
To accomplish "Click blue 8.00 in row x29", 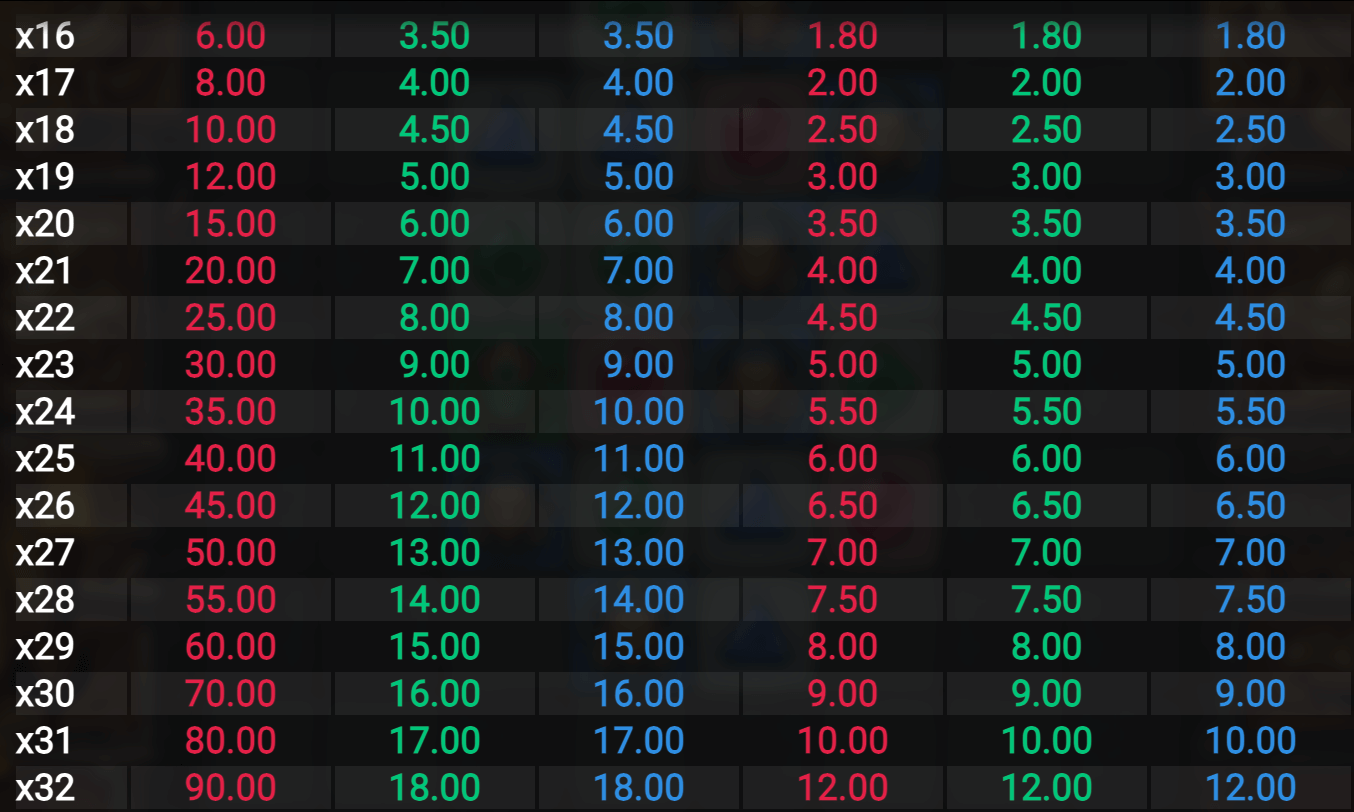I will coord(1251,647).
